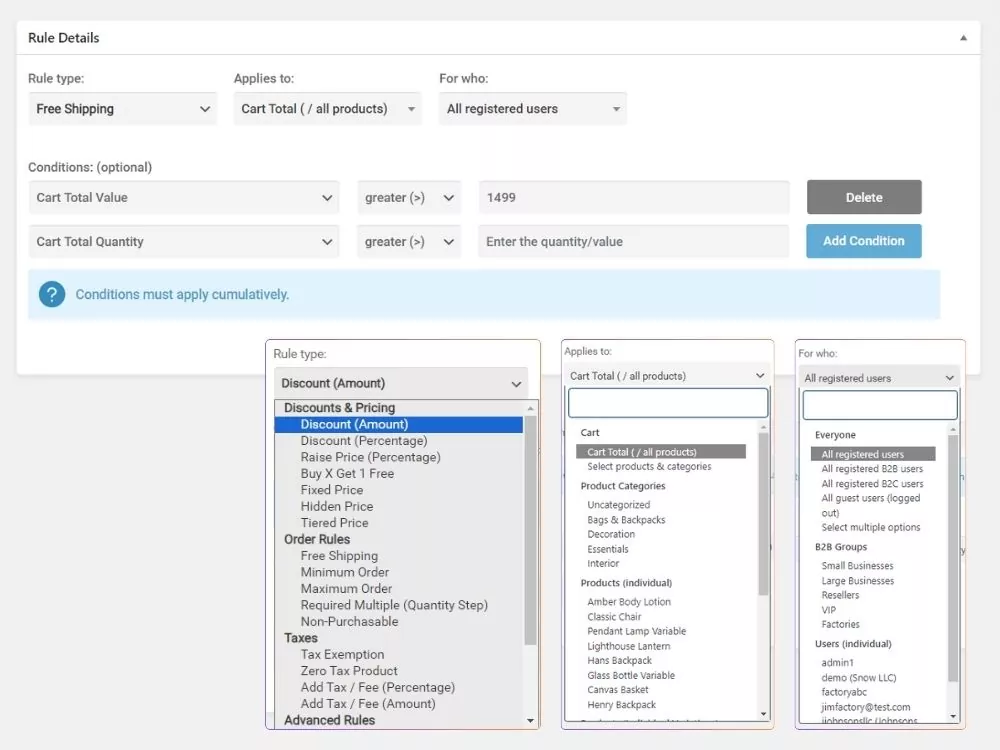The width and height of the screenshot is (1000, 750).
Task: Select the Canvas Basket product
Action: point(617,690)
